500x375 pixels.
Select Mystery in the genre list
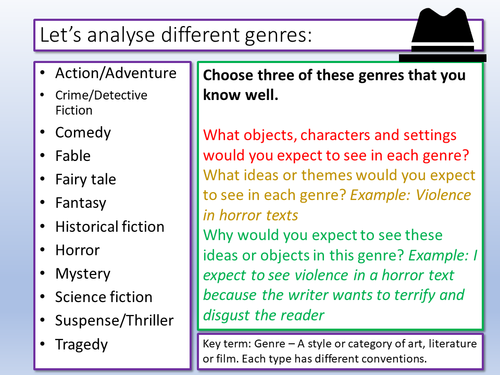point(83,274)
